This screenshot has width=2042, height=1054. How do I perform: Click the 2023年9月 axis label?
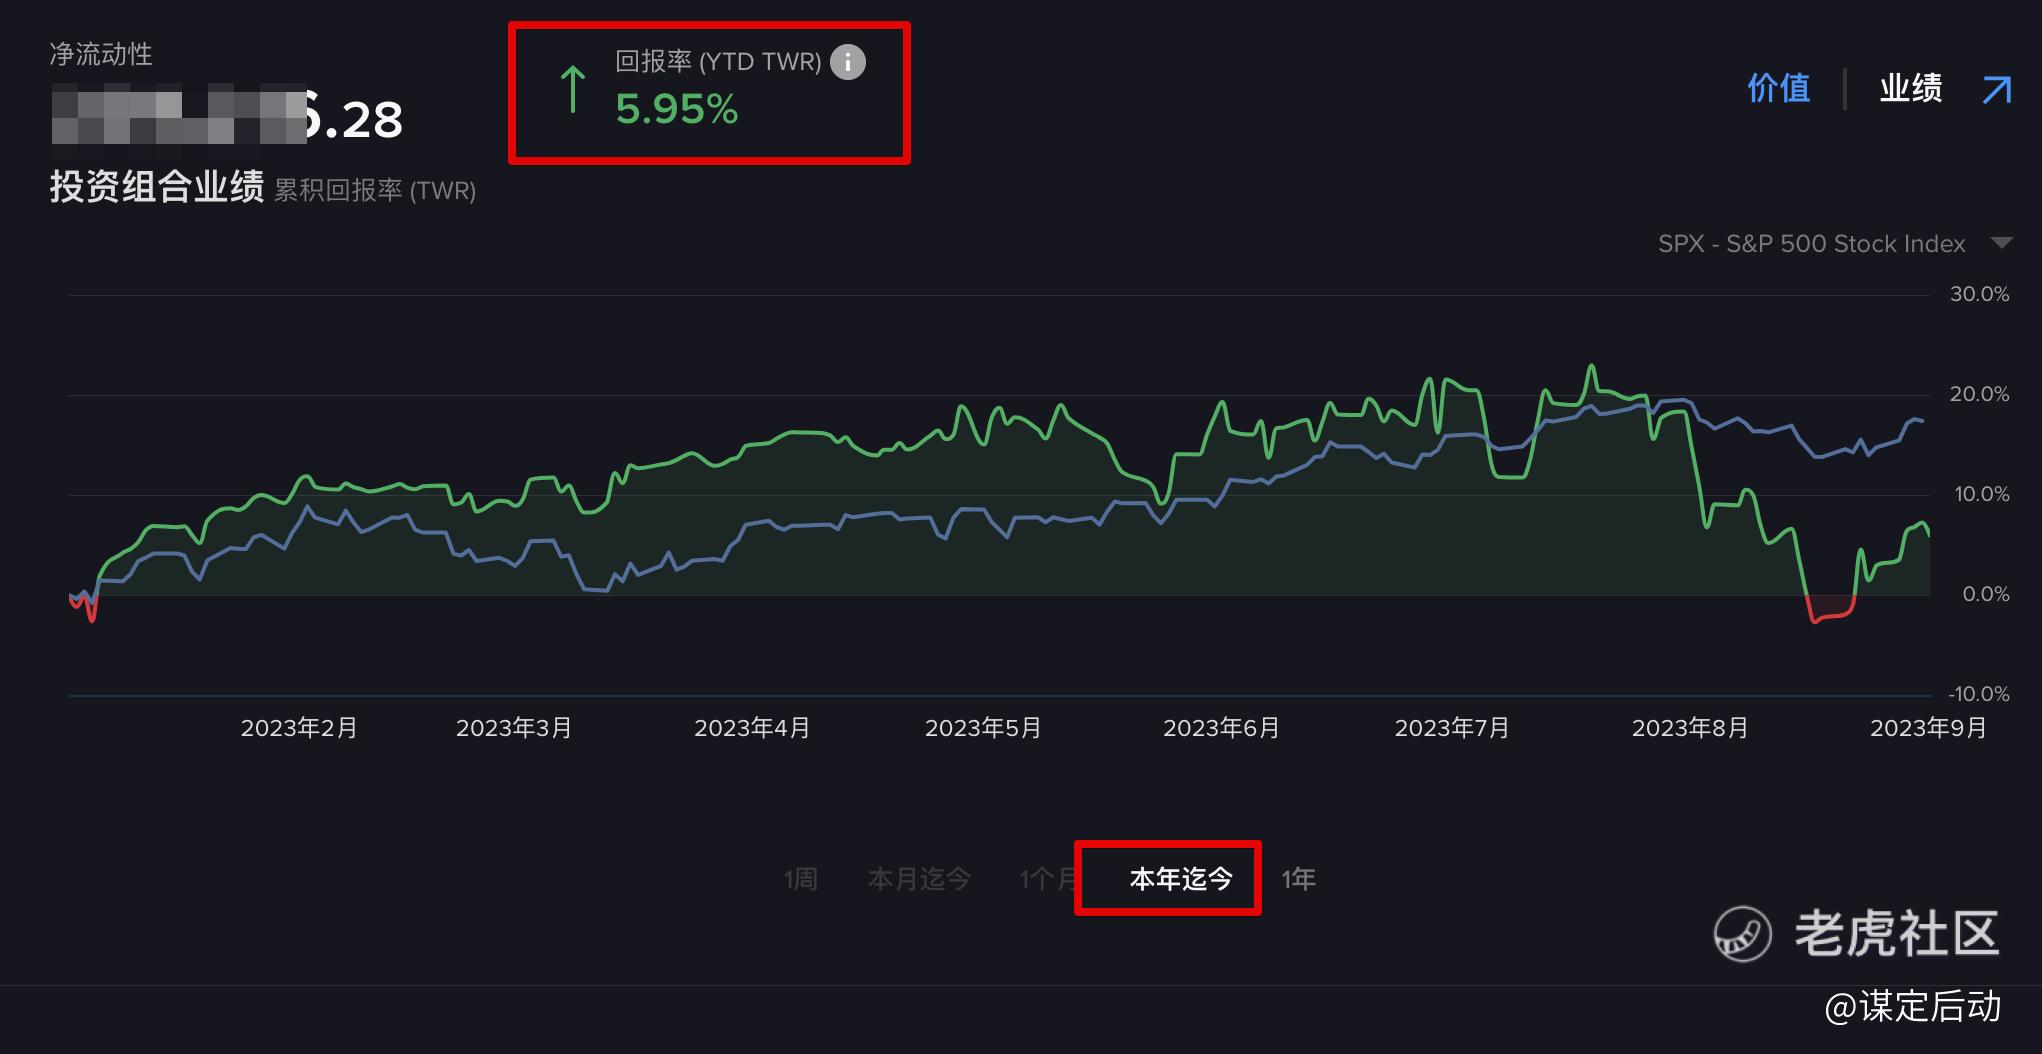(x=1928, y=728)
